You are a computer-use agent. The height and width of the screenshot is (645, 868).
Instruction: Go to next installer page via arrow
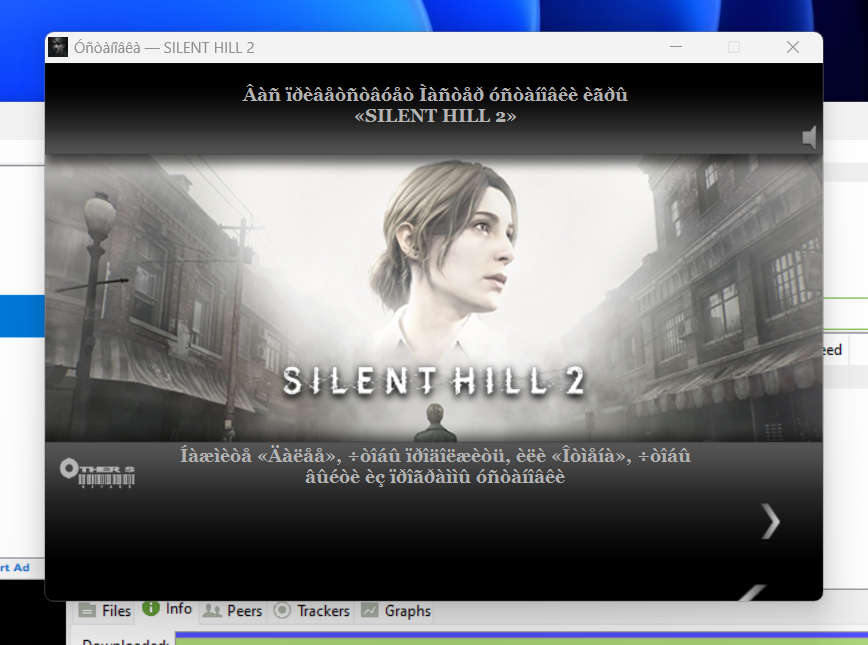771,521
